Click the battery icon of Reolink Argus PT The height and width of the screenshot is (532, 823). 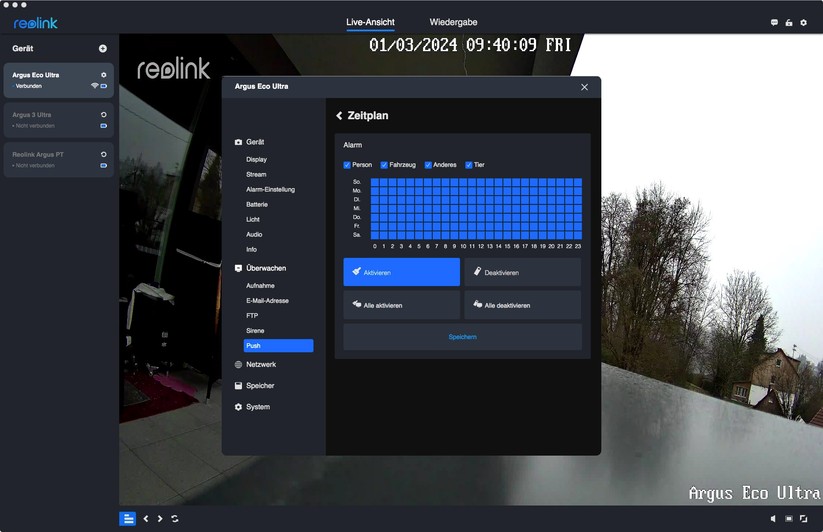tap(103, 165)
